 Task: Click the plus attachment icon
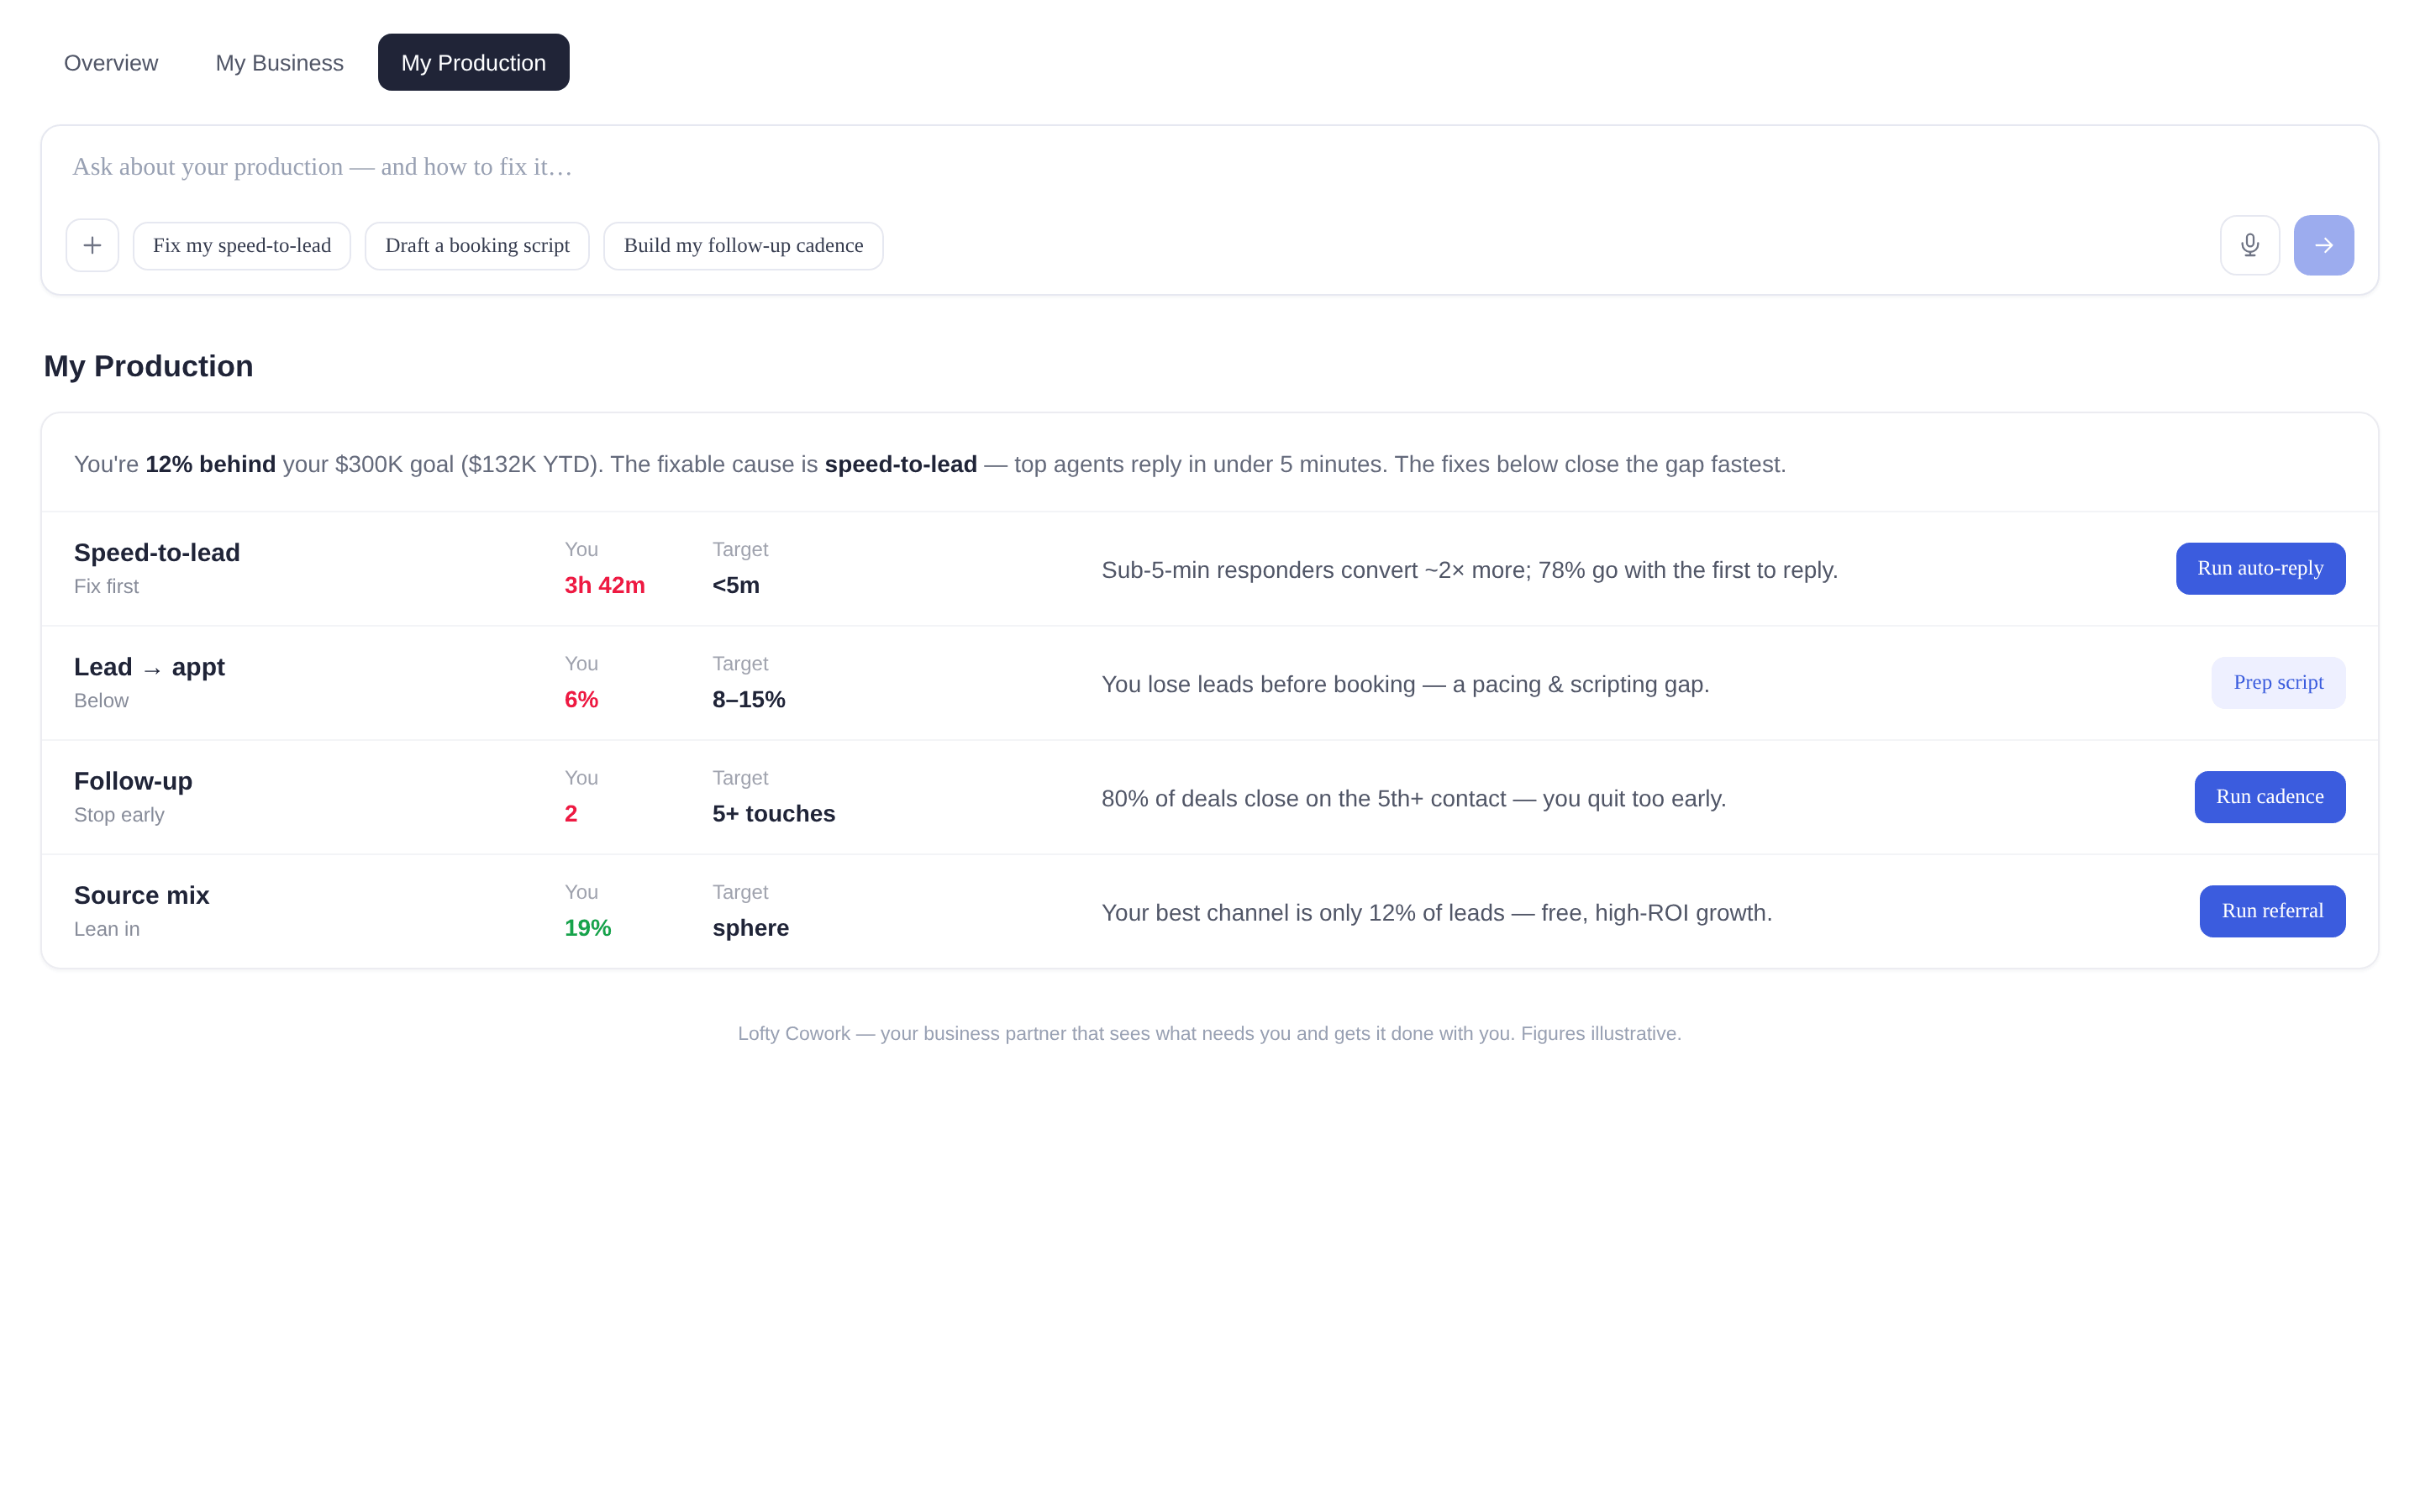click(x=92, y=245)
